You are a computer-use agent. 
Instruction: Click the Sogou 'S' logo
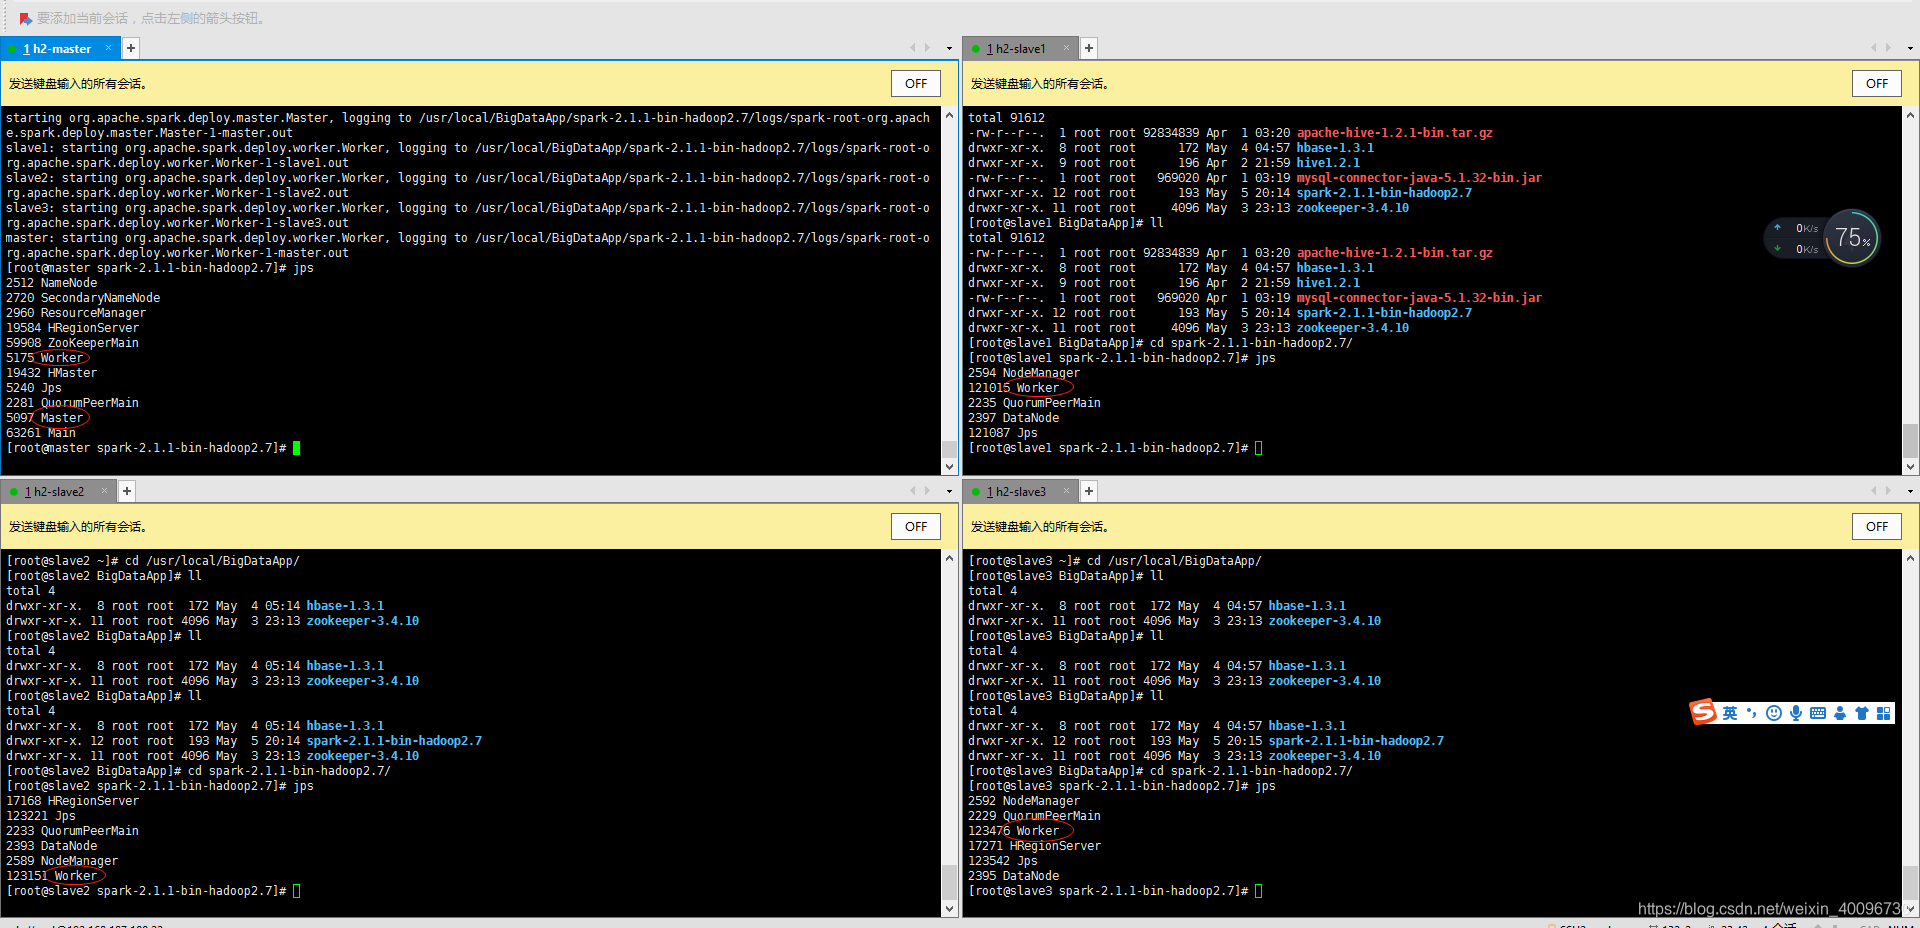1705,712
